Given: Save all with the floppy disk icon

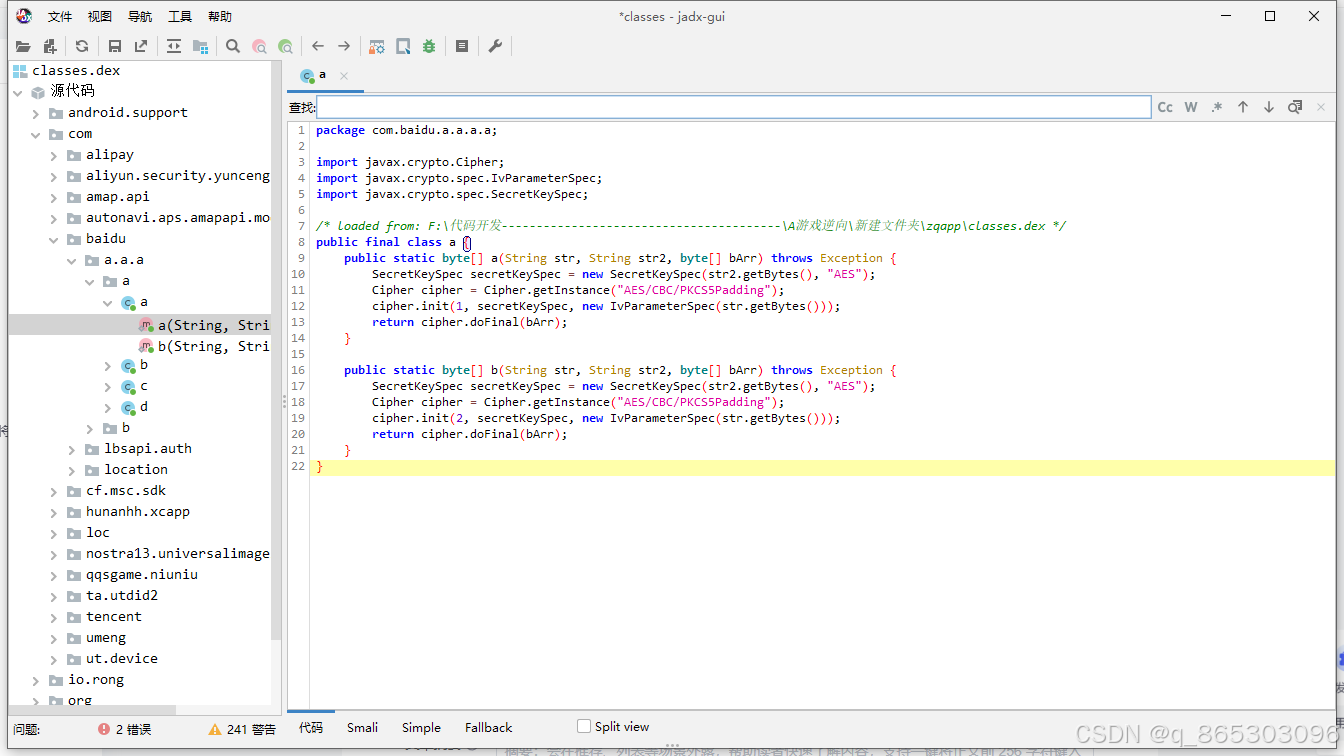Looking at the screenshot, I should click(115, 46).
